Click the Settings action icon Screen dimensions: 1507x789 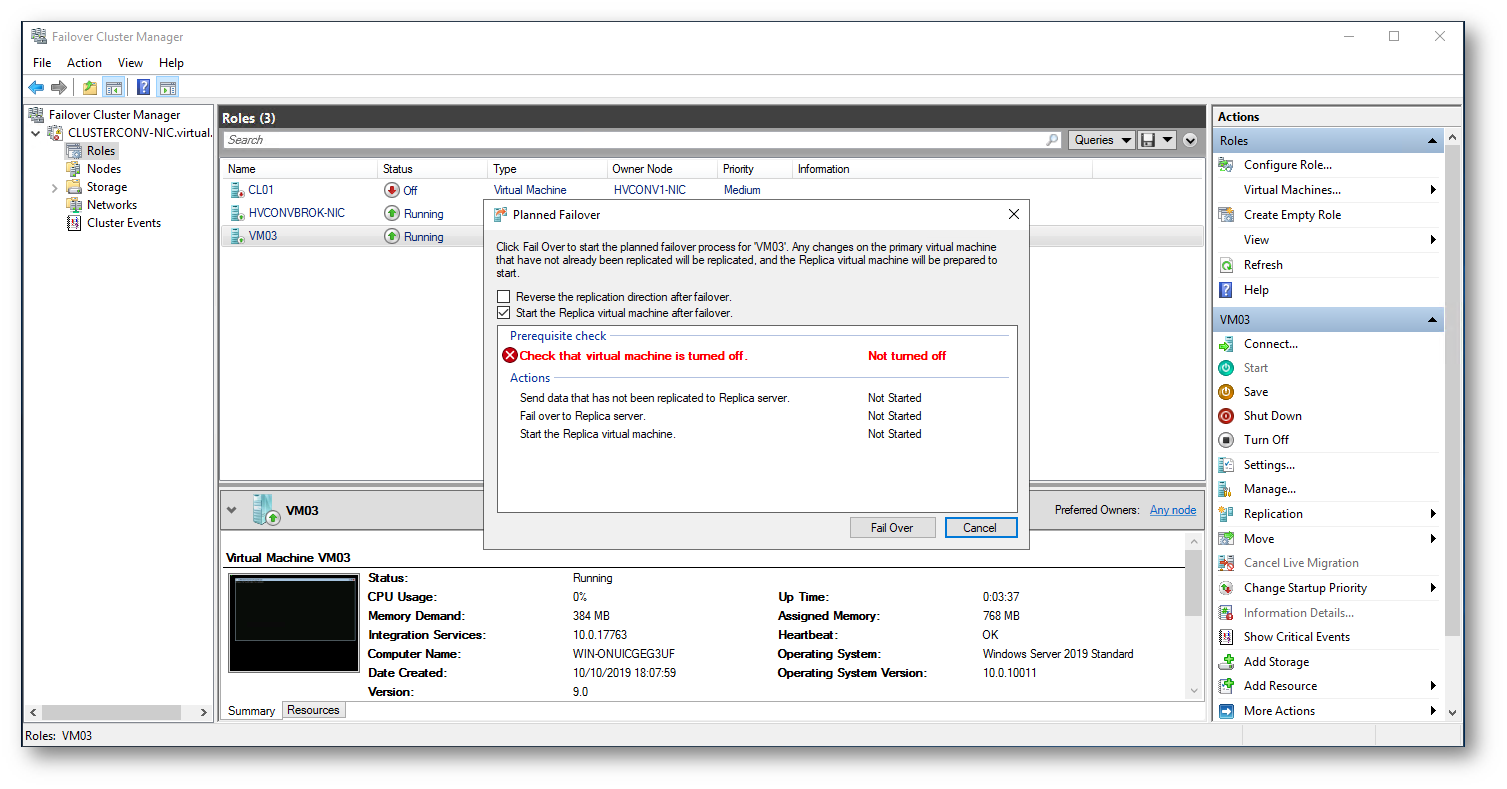click(1226, 465)
